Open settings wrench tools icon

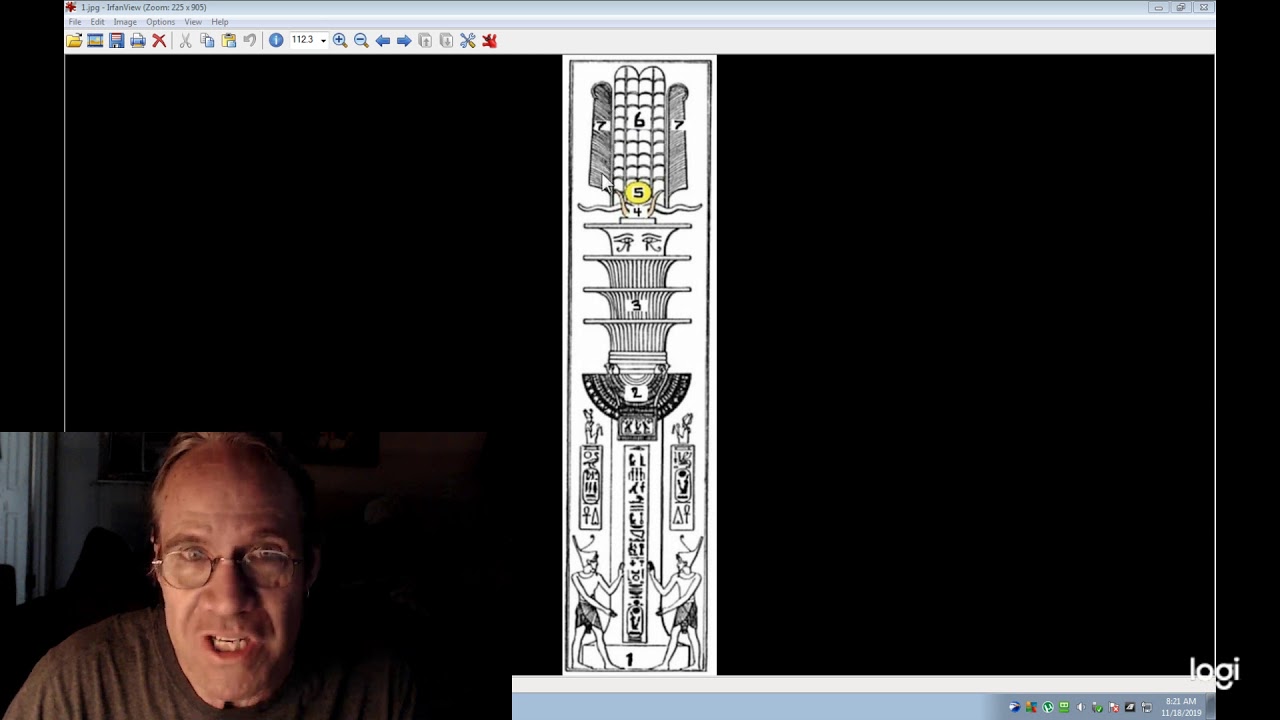pyautogui.click(x=468, y=40)
